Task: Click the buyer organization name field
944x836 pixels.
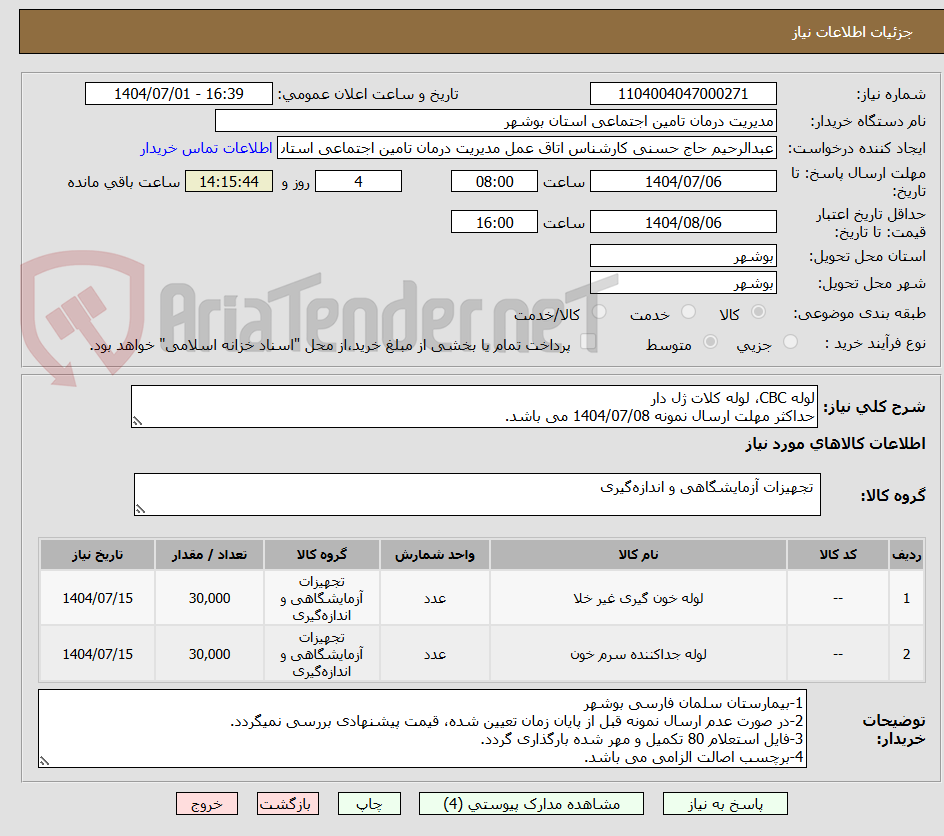Action: pos(495,121)
